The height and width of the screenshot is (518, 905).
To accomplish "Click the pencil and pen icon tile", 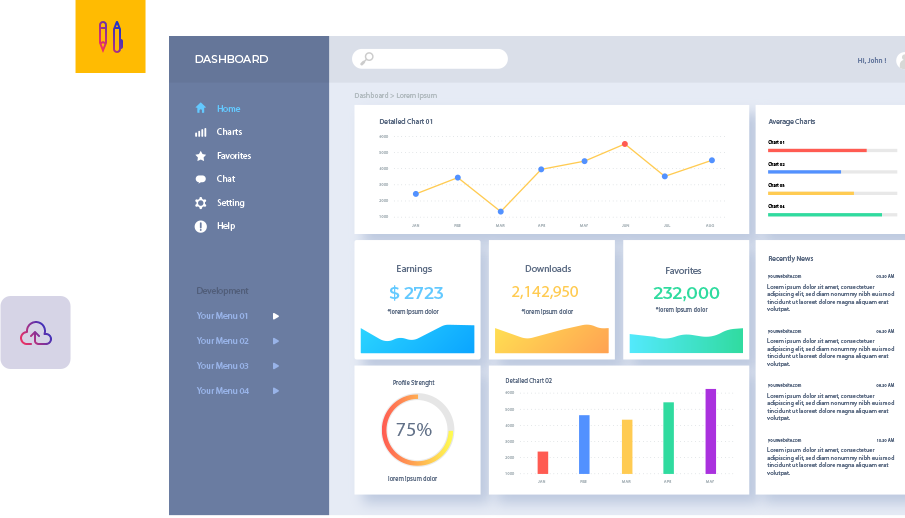I will 110,37.
